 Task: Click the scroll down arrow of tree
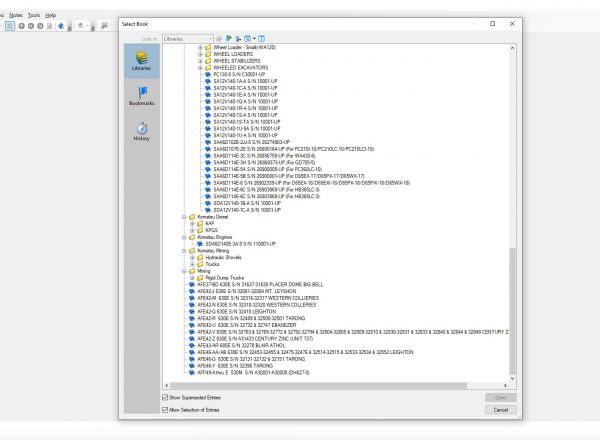512,378
